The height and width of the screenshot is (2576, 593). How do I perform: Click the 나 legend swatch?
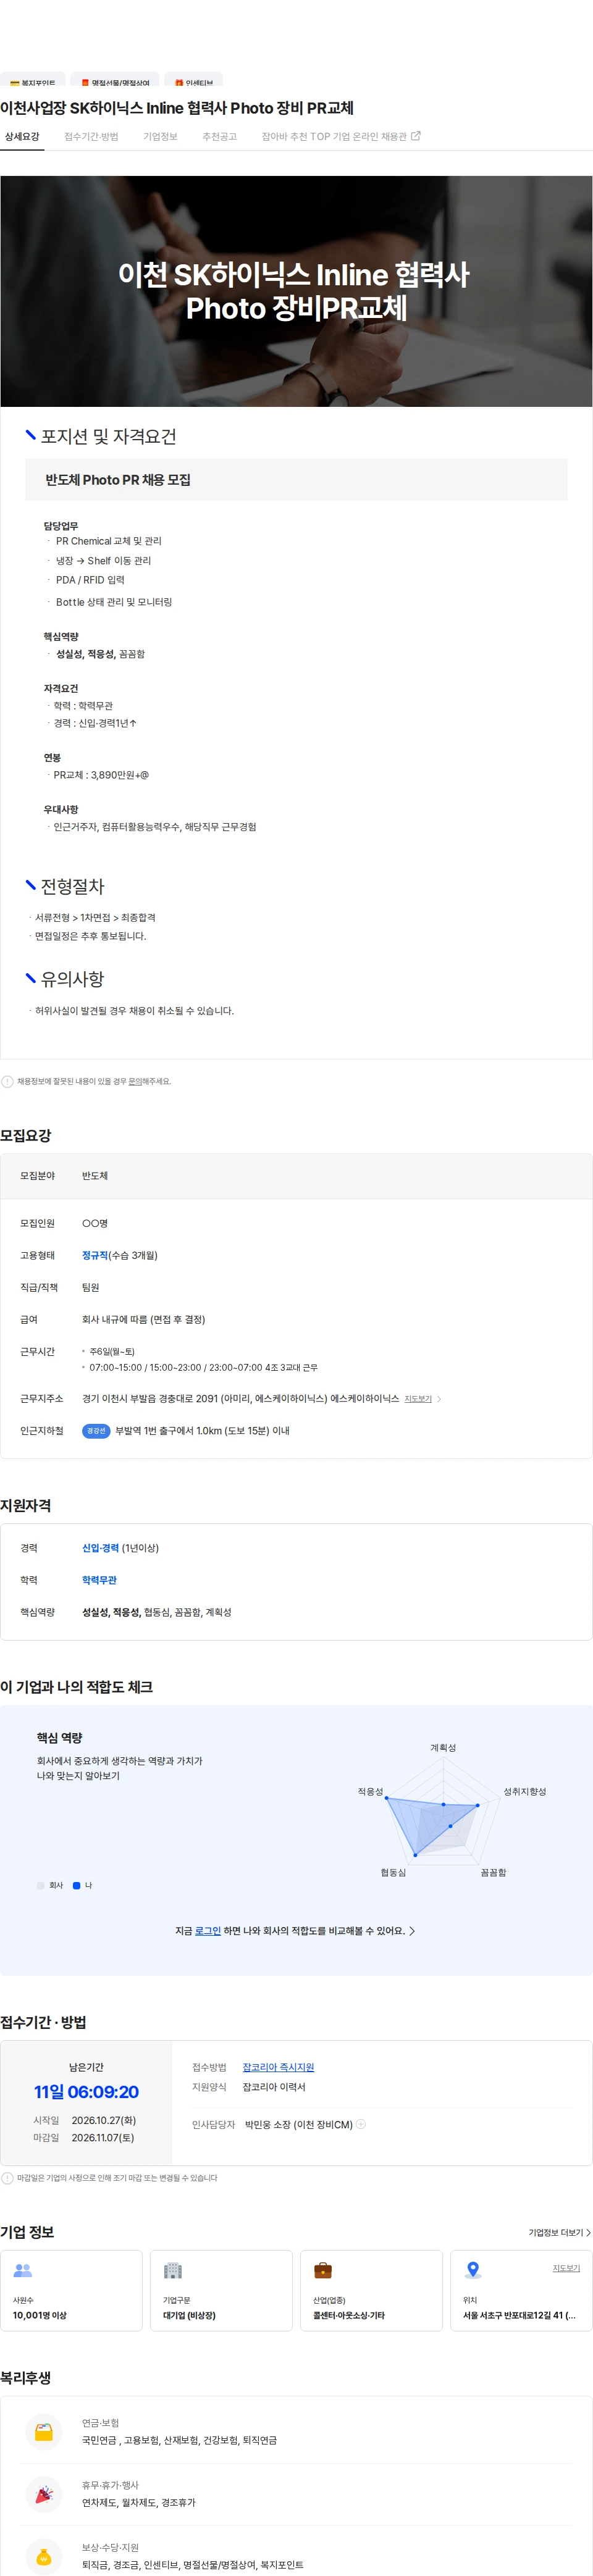tap(76, 1885)
